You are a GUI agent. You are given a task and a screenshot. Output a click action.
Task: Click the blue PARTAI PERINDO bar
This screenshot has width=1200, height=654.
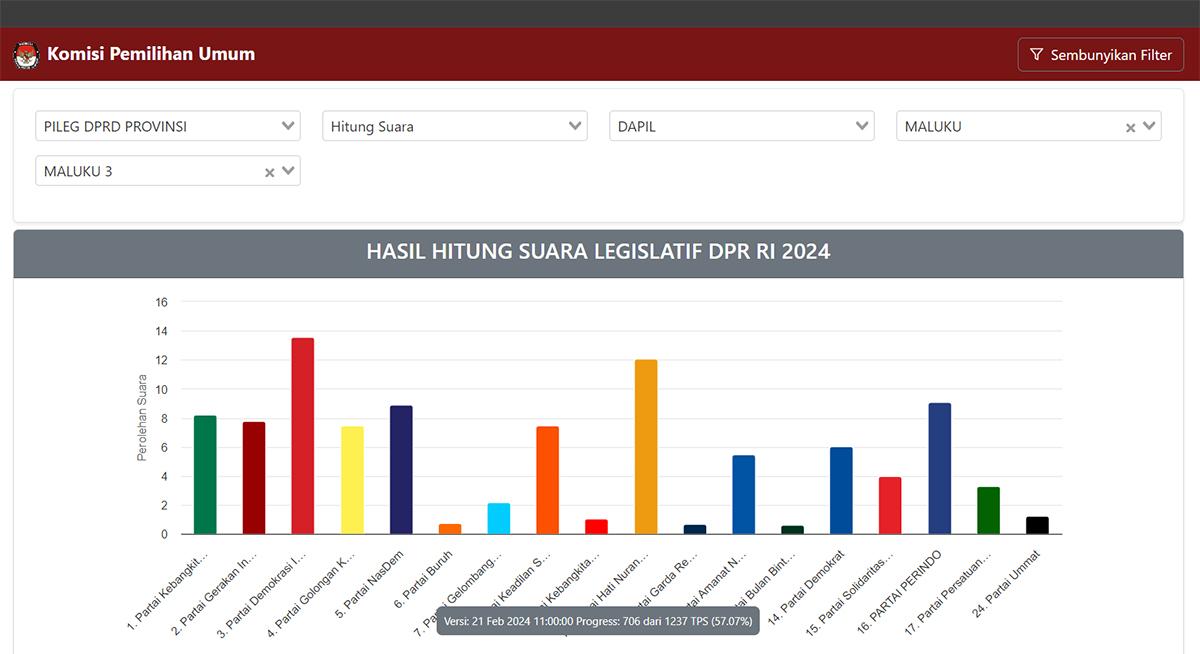click(x=940, y=469)
